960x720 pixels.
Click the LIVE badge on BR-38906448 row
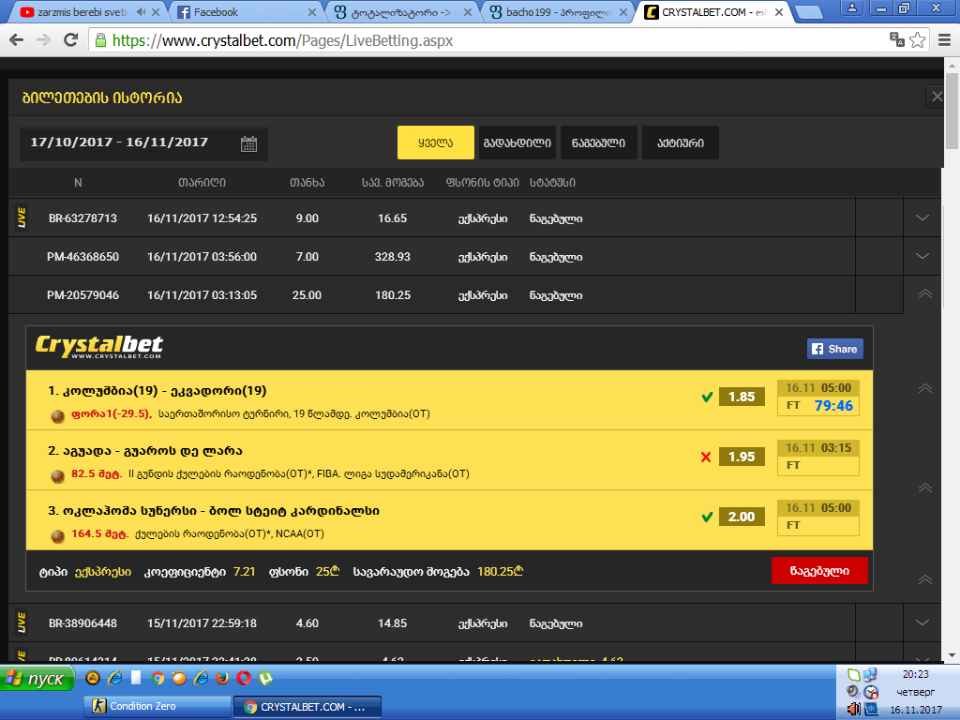(x=21, y=623)
